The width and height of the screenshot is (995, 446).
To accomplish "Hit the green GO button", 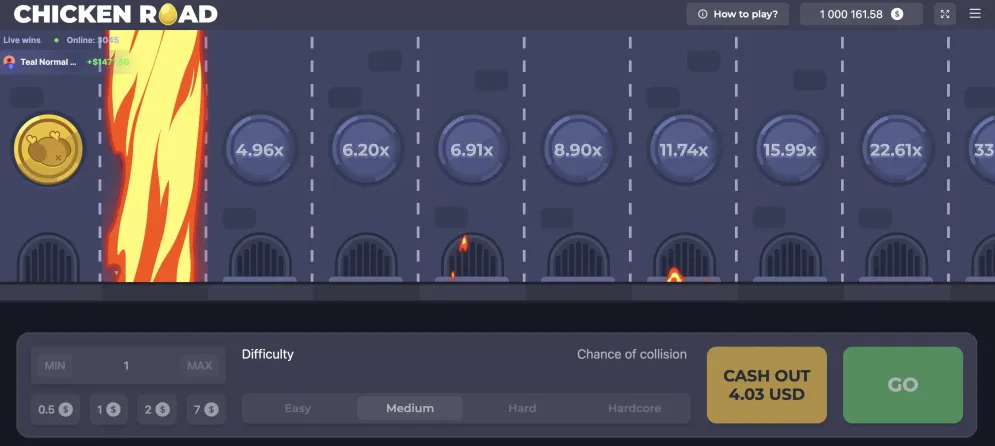I will click(x=902, y=384).
